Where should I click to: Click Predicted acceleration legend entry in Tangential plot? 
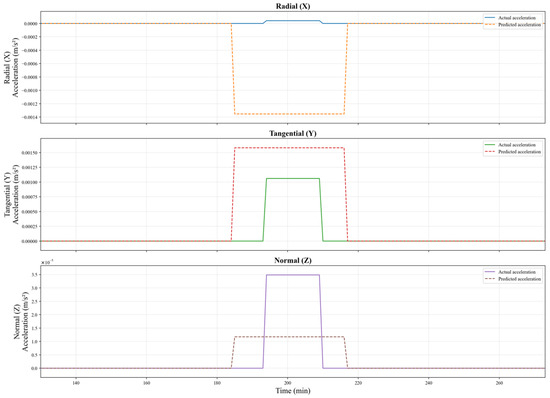[513, 151]
